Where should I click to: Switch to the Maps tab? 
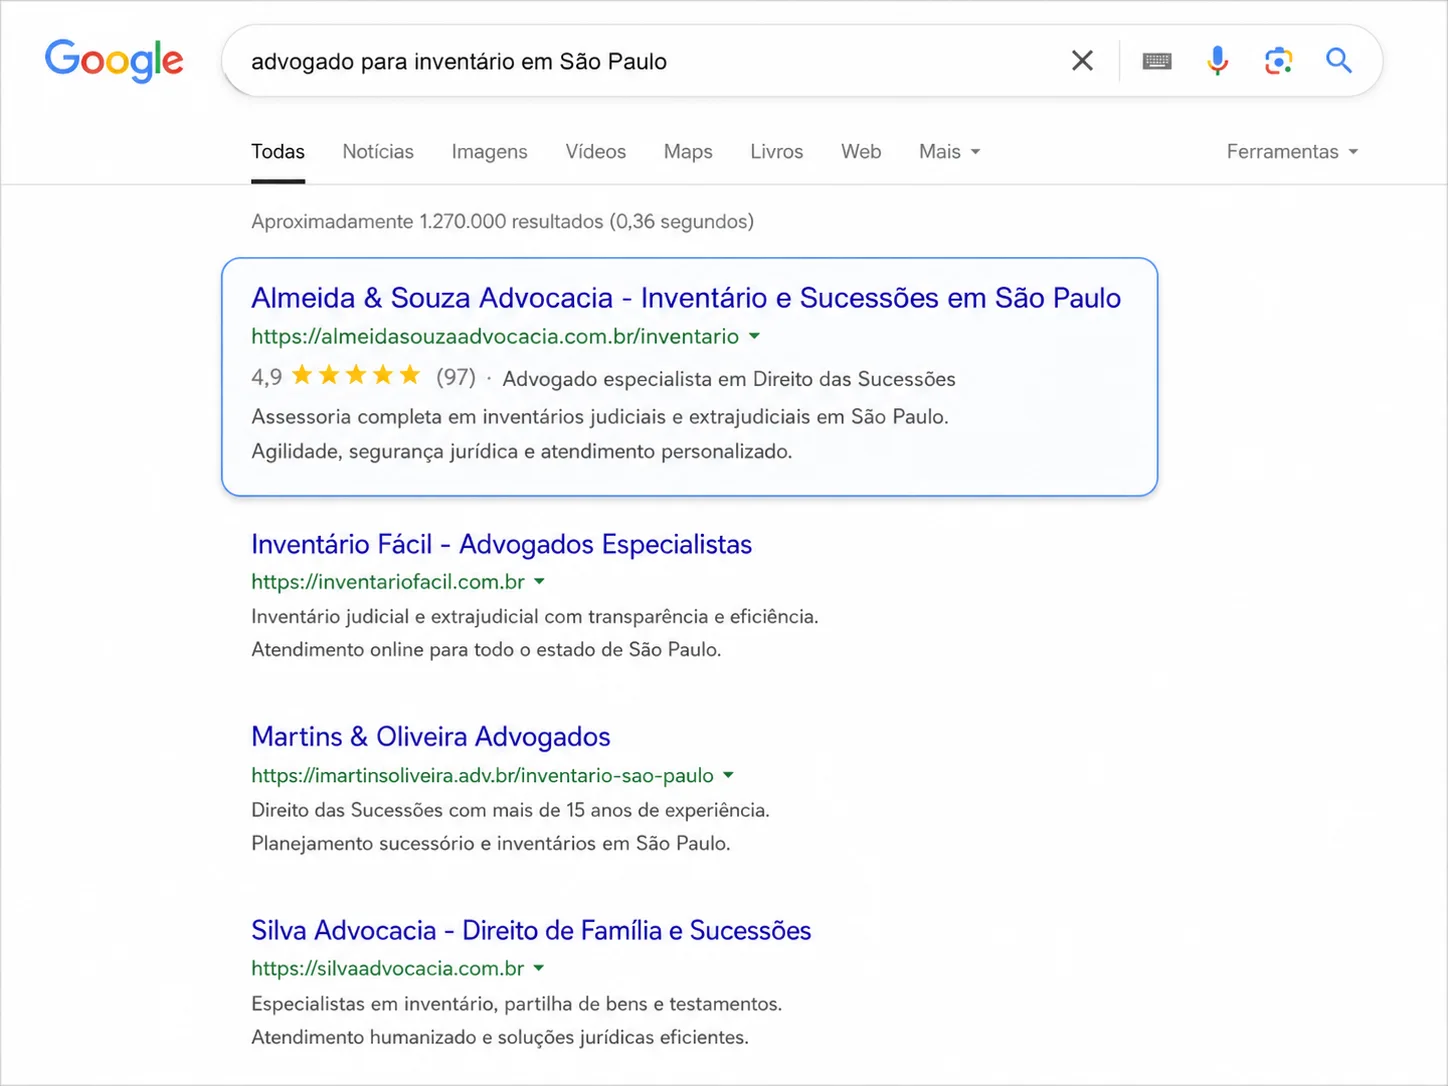[688, 152]
